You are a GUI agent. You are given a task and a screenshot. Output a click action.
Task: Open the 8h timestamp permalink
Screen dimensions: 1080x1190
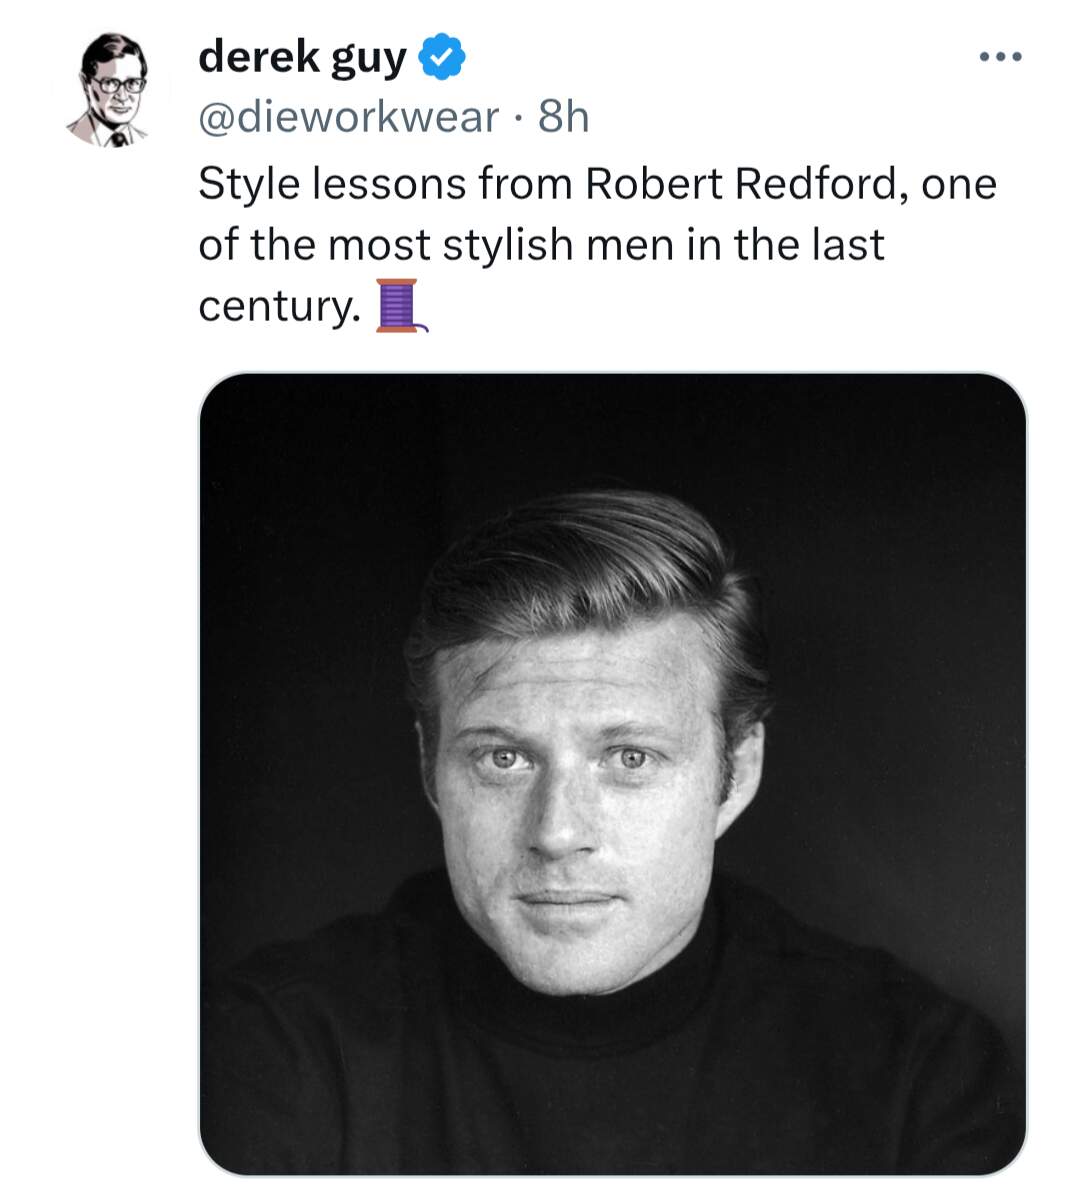click(x=564, y=117)
